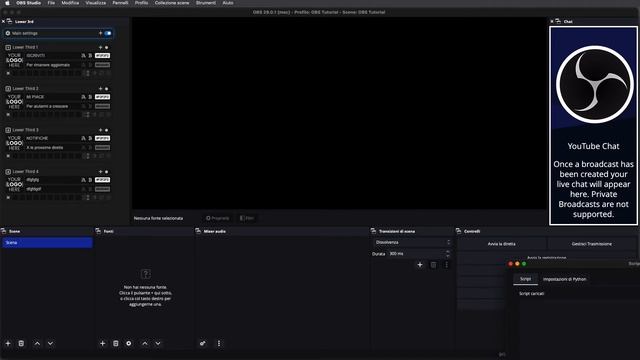640x360 pixels.
Task: Undock the Scene panel via its dock icon
Action: 3,231
